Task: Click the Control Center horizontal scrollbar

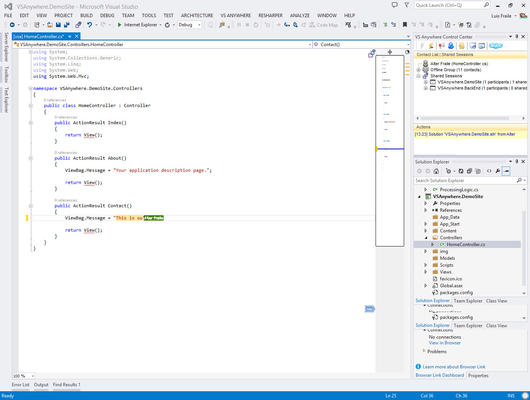Action: 465,118
